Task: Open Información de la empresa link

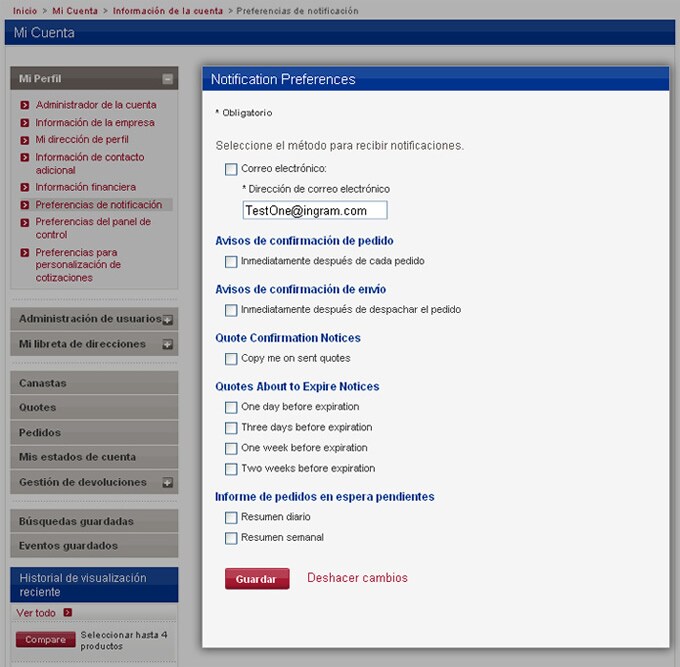Action: (95, 123)
